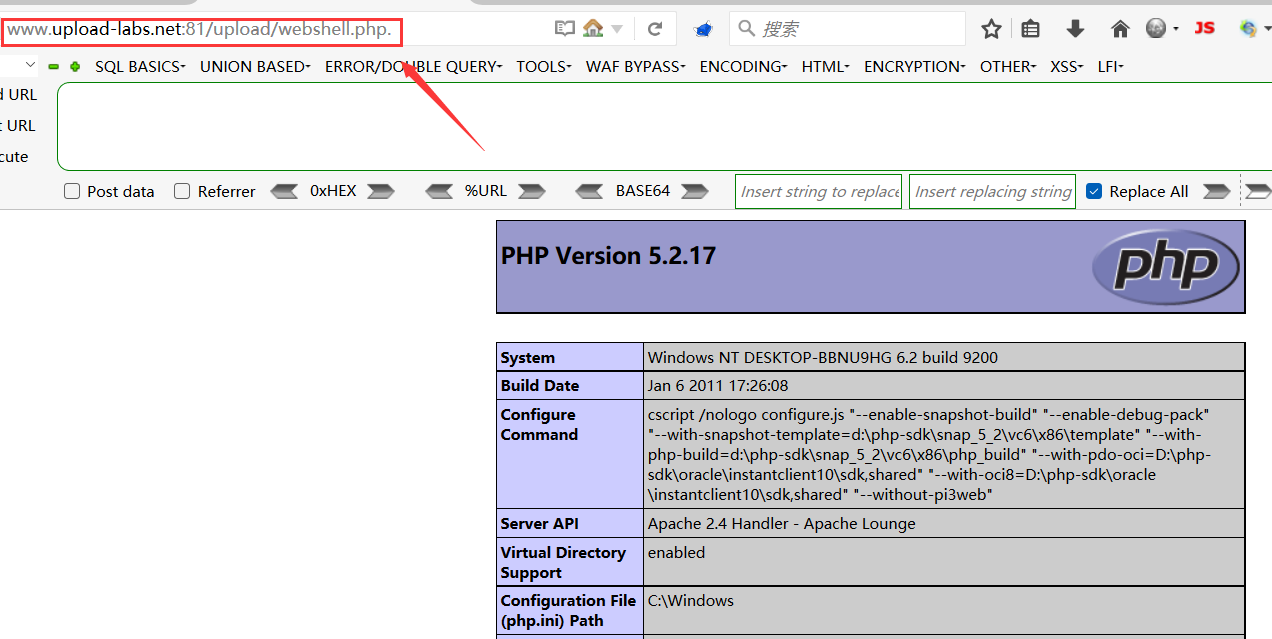
Task: Open ERROR/DOUBLE QUERY menu
Action: click(x=413, y=67)
